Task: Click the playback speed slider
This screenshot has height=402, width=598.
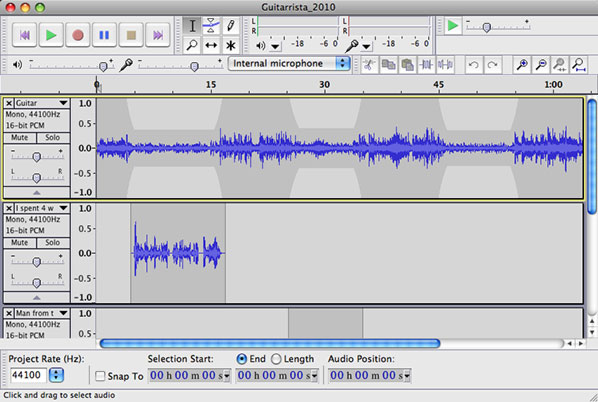Action: click(498, 27)
